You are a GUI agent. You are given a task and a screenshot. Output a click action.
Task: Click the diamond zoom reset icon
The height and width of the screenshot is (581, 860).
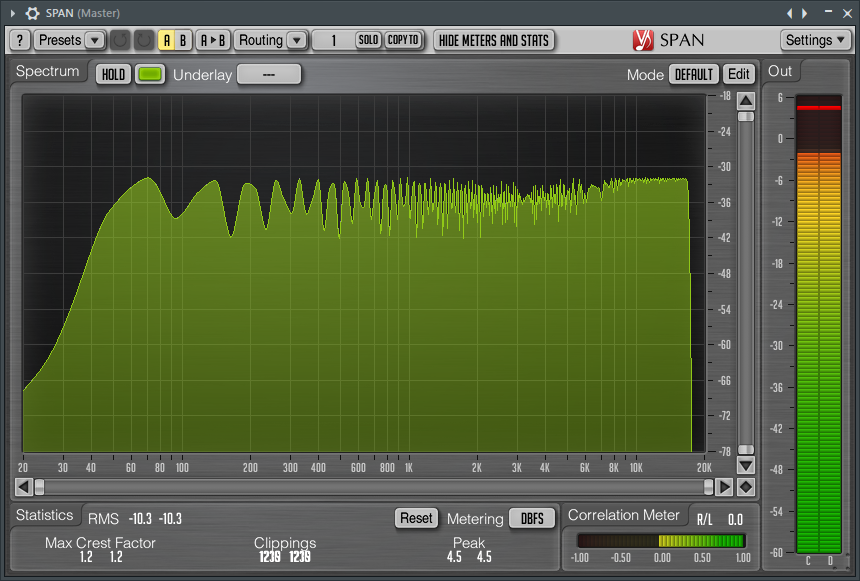(x=746, y=487)
